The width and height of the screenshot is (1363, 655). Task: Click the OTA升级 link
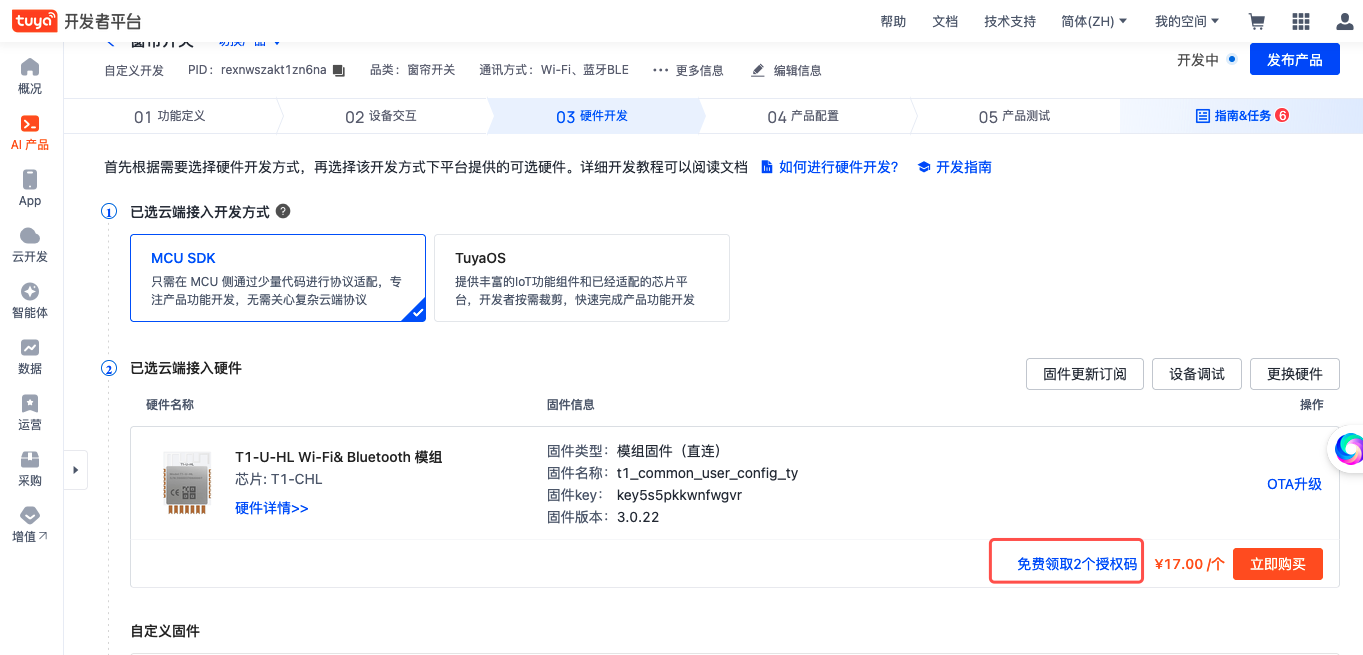coord(1294,484)
